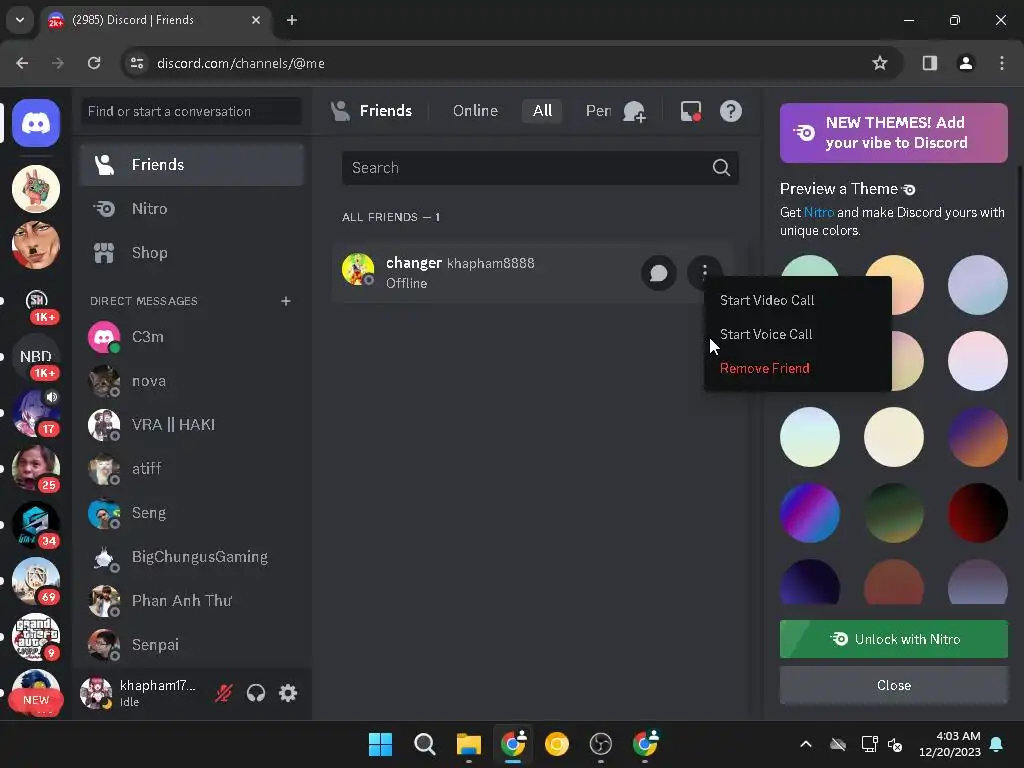Screen dimensions: 1024x768
Task: Select blue-purple striped theme swatch
Action: pyautogui.click(x=810, y=513)
